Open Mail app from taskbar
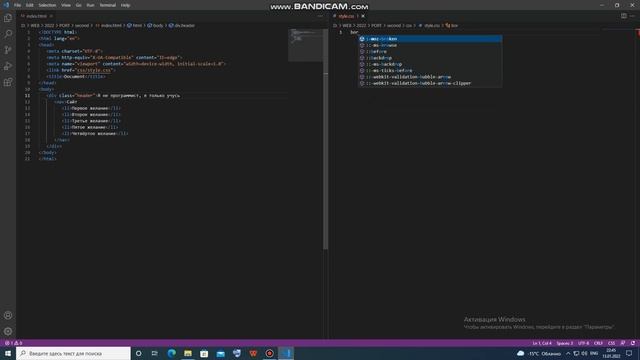Screen dimensions: 640x360 (220, 353)
